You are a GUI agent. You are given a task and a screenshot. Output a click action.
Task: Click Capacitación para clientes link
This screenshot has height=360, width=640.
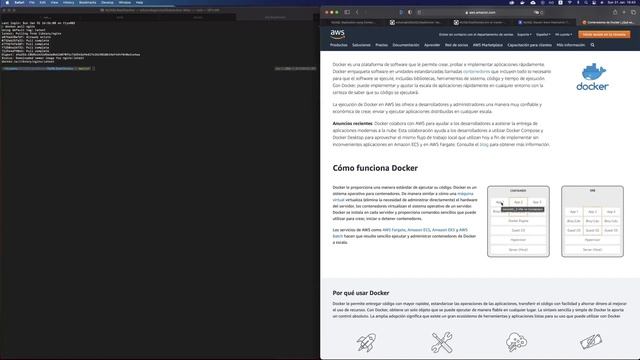[529, 45]
